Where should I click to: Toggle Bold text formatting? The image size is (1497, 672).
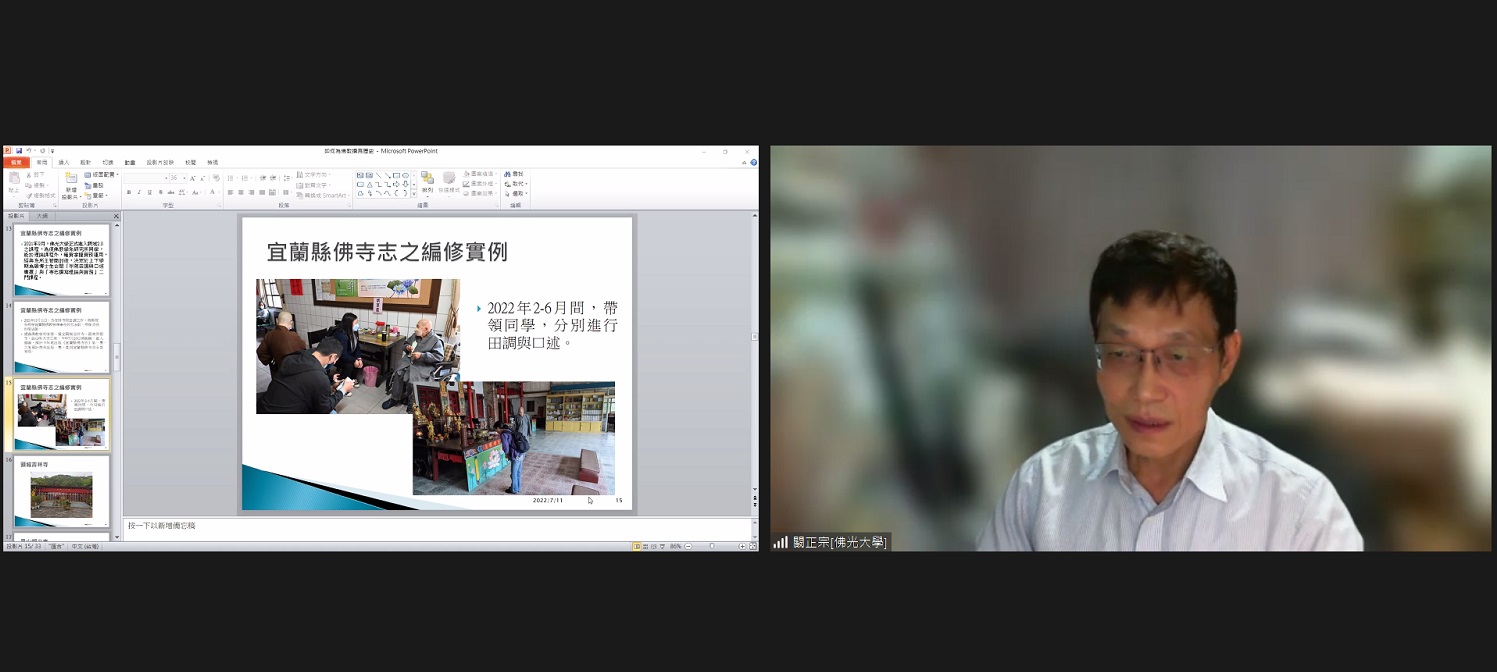tap(128, 192)
